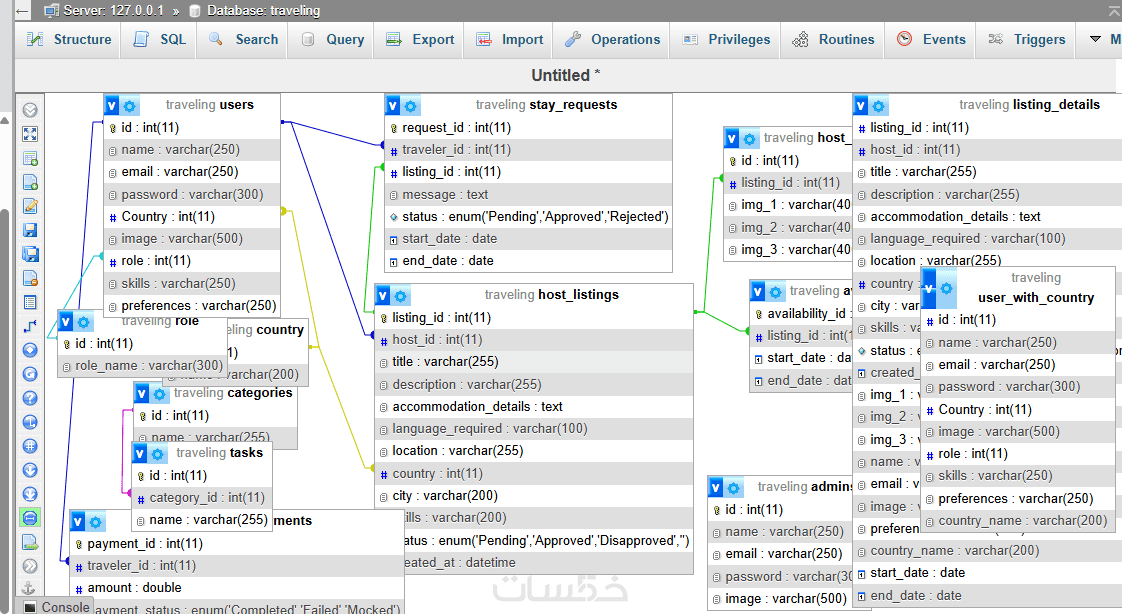The image size is (1122, 614).
Task: Click gear icon on tasks table
Action: tap(157, 454)
